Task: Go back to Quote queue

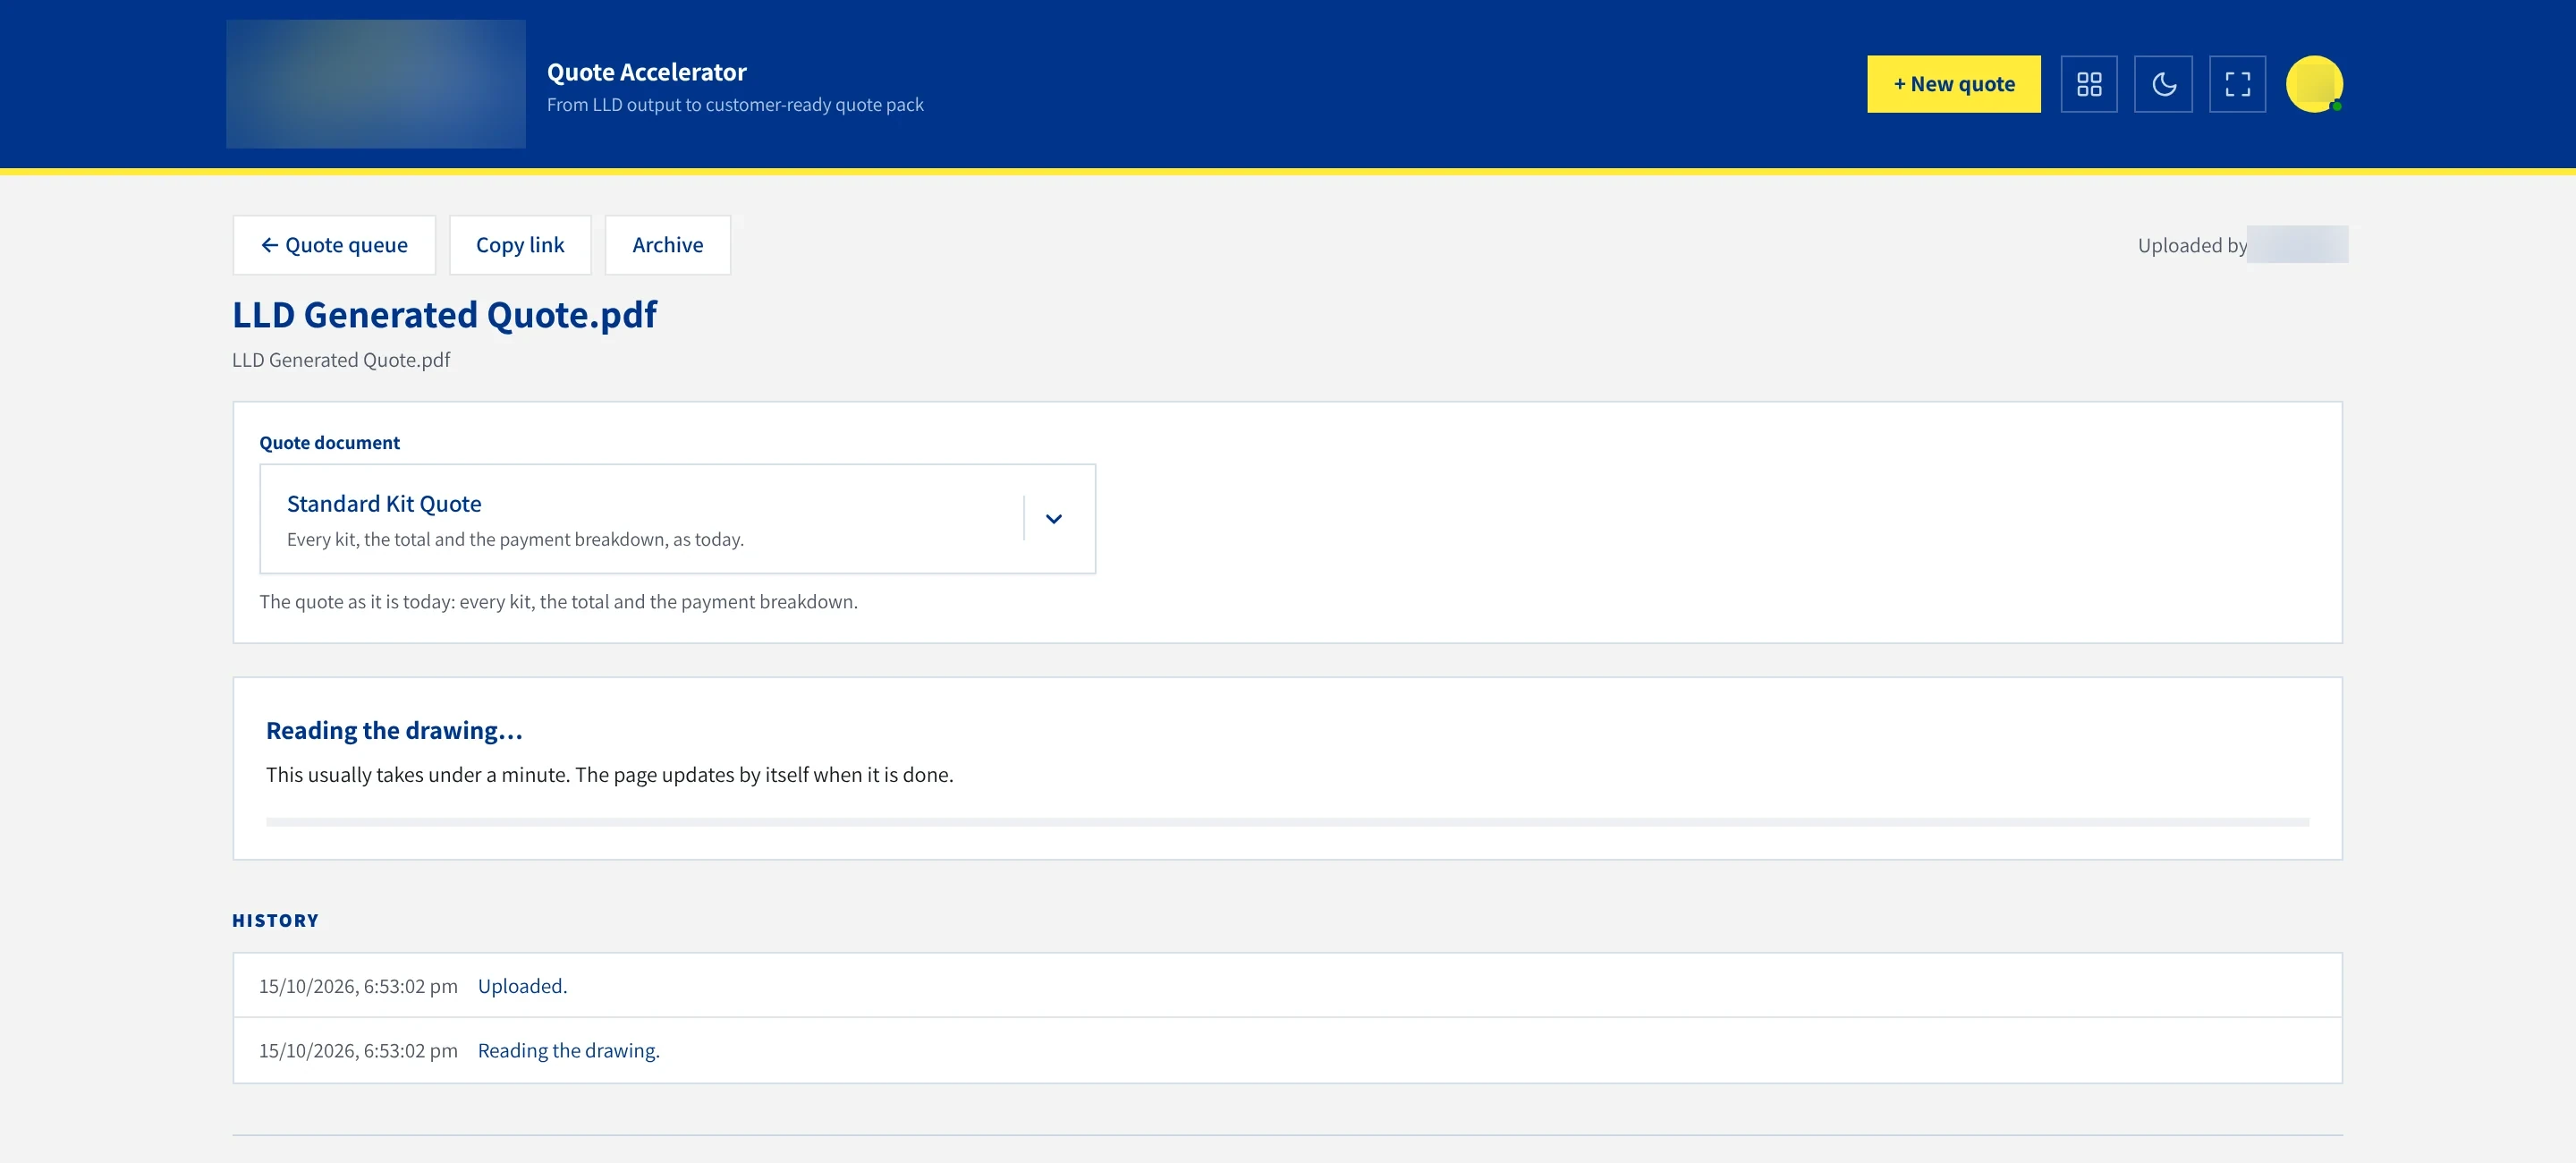Action: [x=334, y=245]
